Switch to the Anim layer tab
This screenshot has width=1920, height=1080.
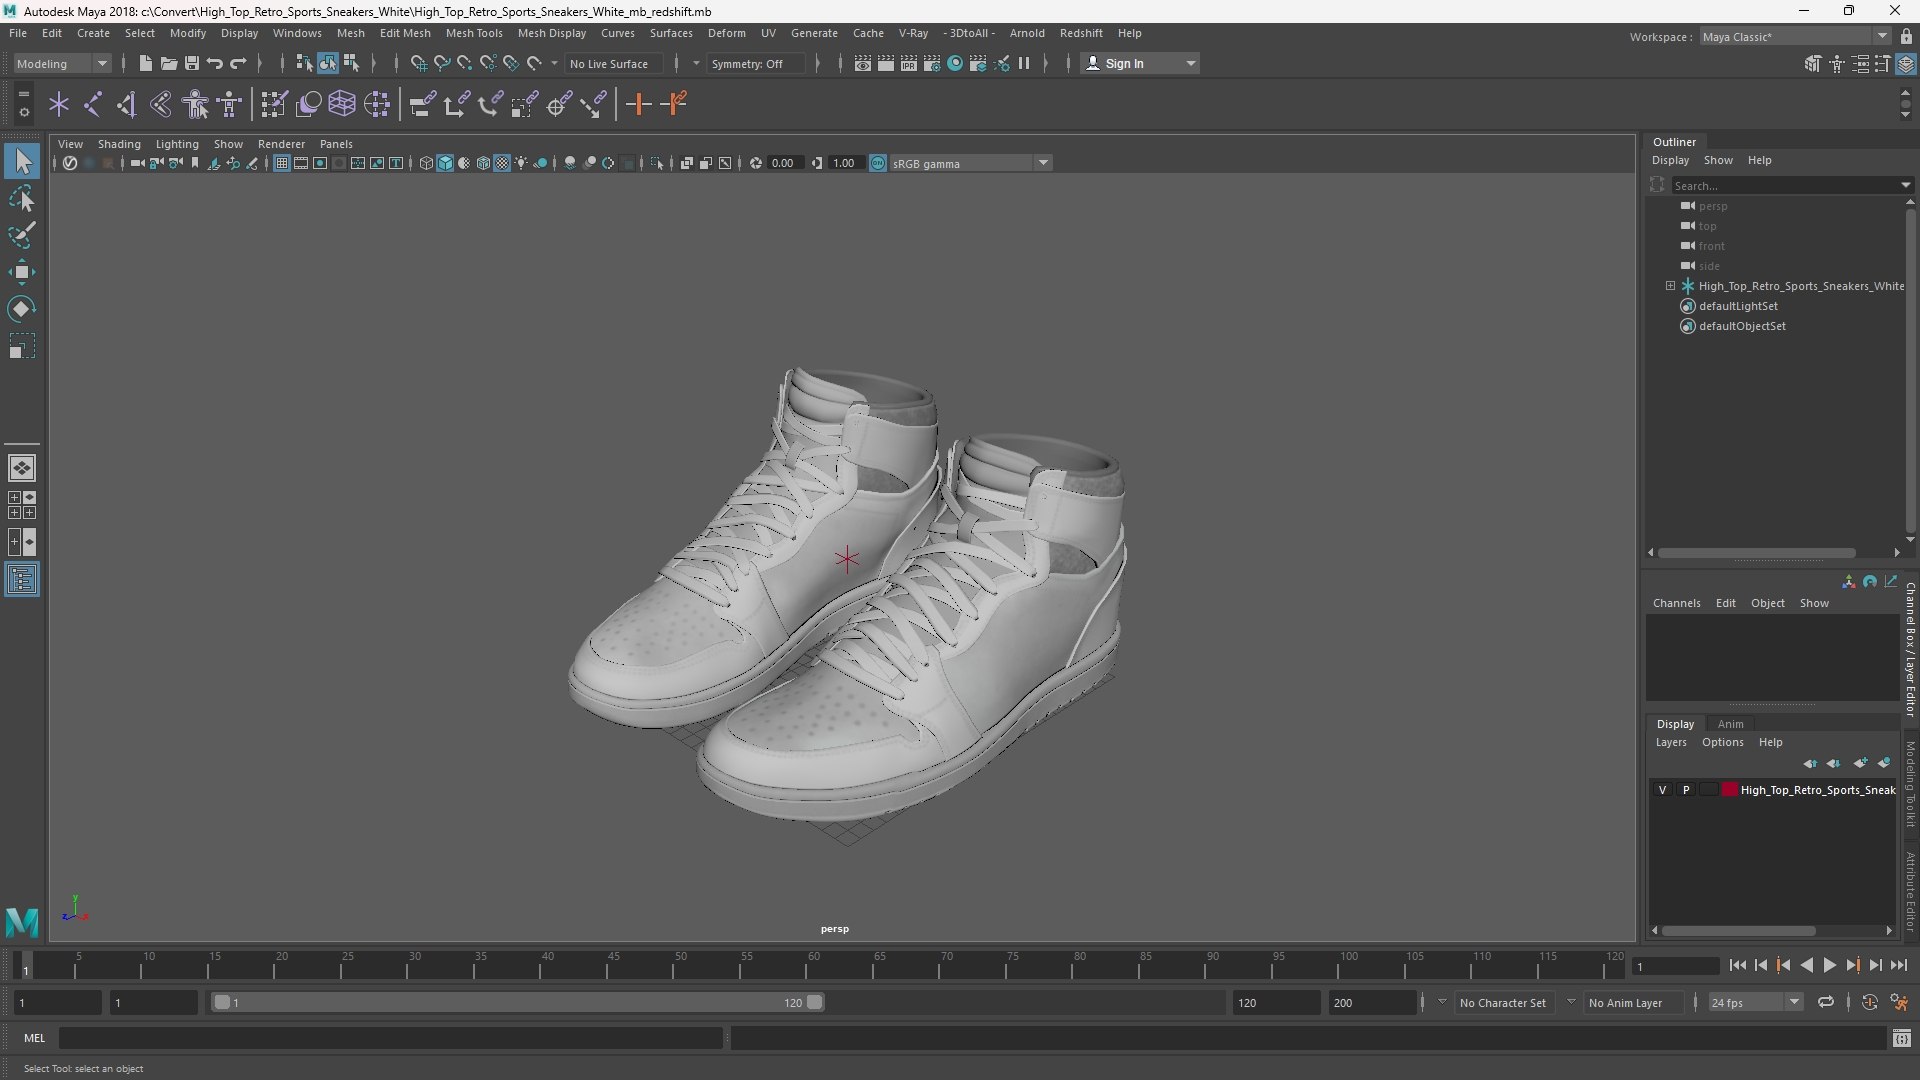click(x=1730, y=724)
